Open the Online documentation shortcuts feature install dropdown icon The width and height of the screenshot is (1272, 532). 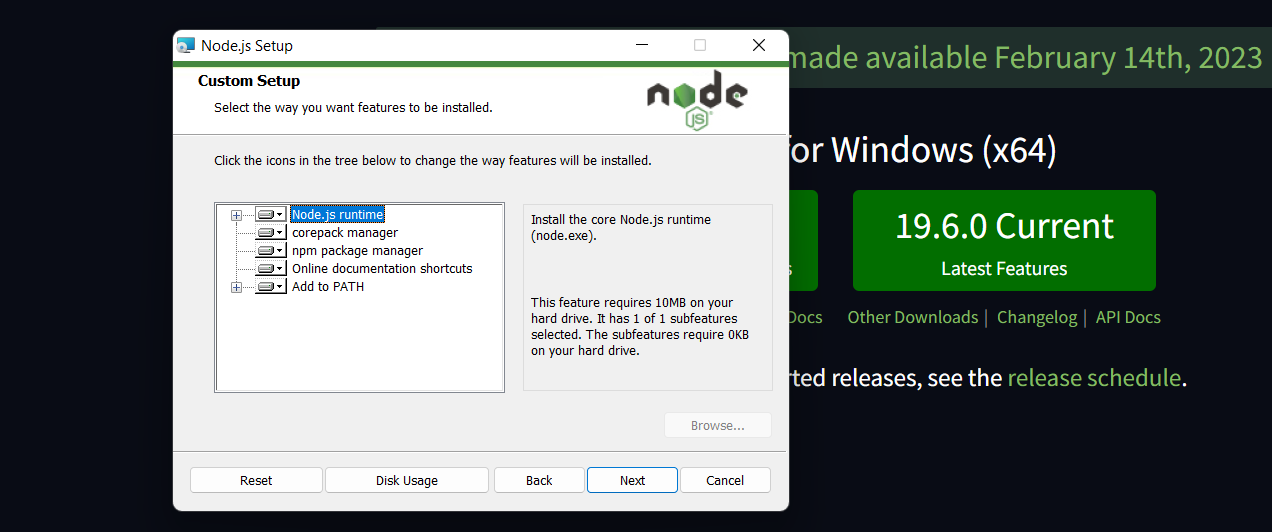pos(270,268)
